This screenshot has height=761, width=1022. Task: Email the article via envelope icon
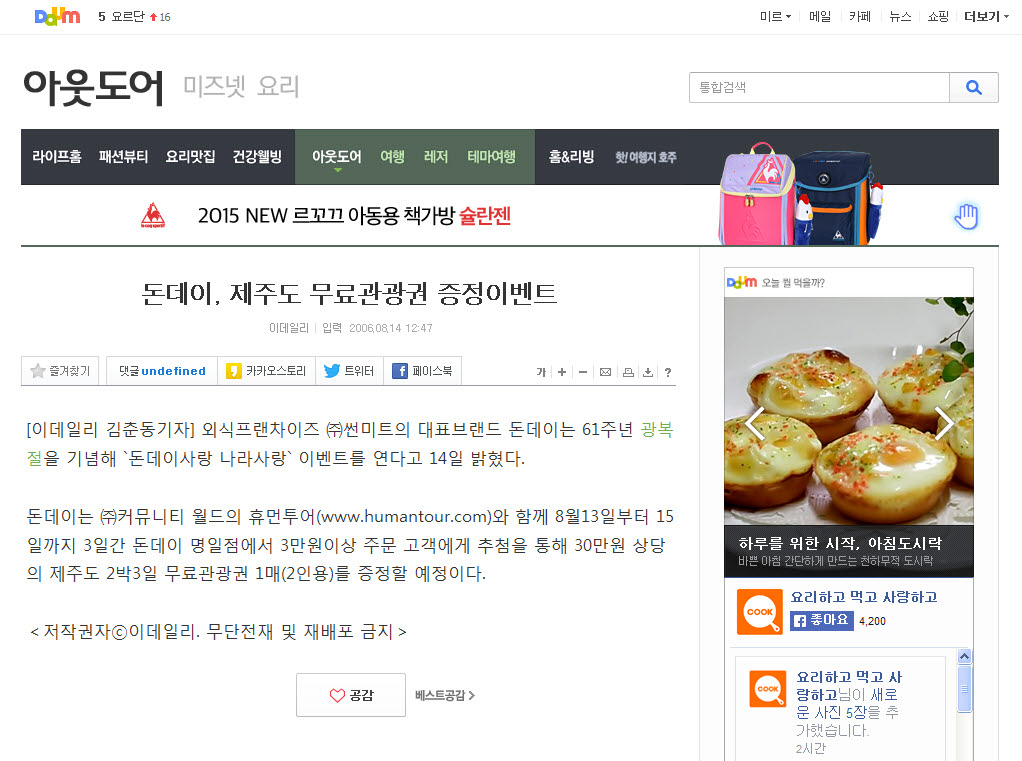click(606, 372)
